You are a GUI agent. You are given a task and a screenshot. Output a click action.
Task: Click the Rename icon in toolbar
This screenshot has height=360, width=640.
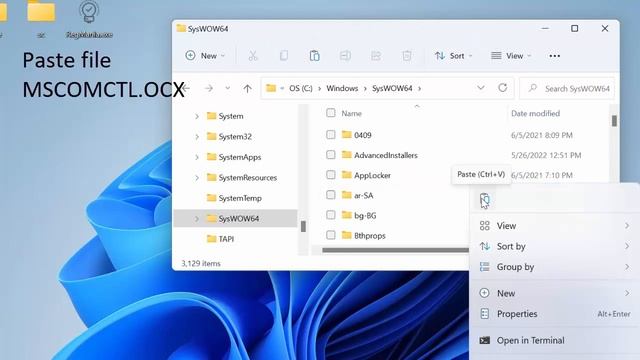click(345, 56)
